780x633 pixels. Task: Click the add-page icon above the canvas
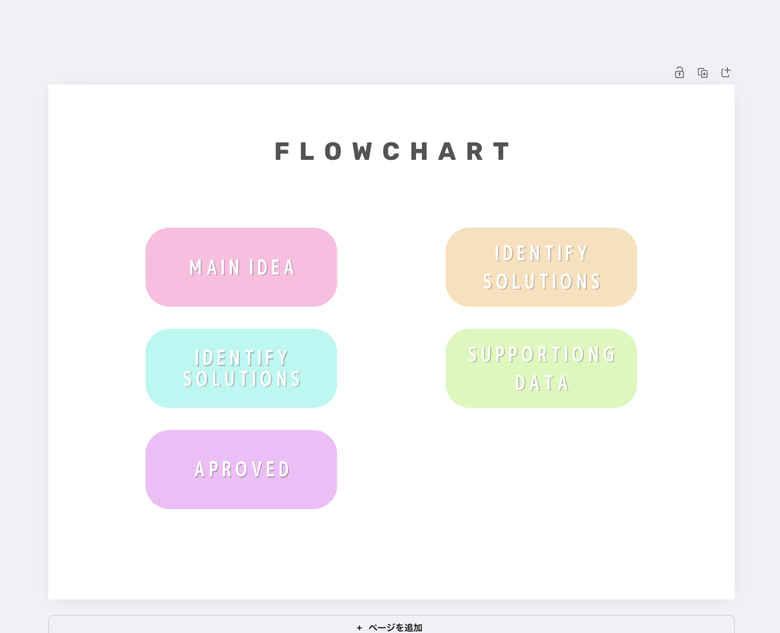click(x=726, y=73)
